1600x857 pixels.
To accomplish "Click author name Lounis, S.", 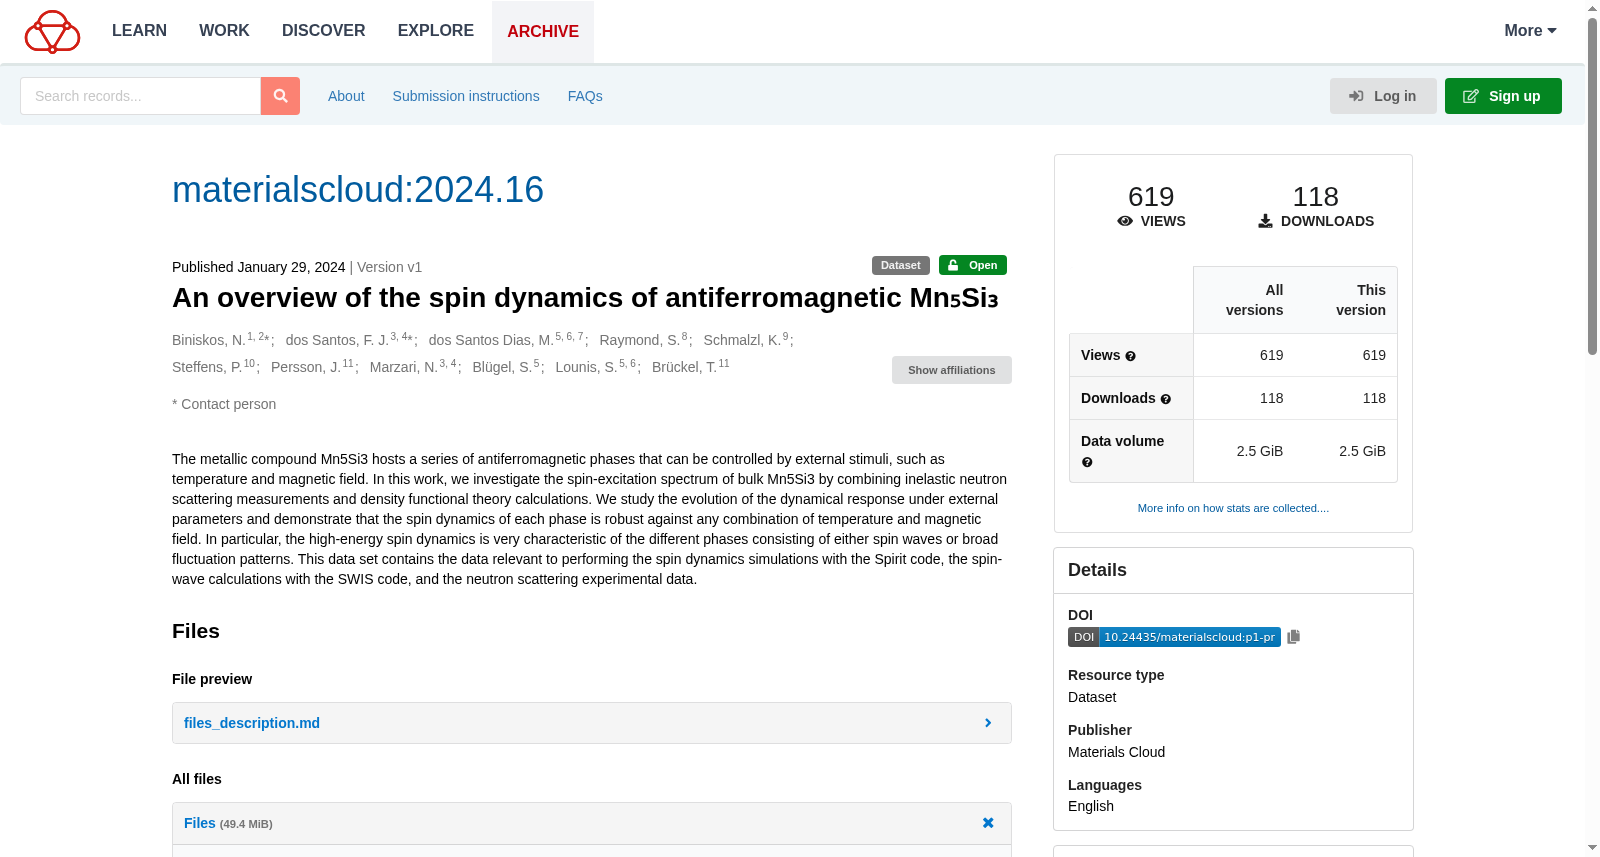I will pos(586,367).
